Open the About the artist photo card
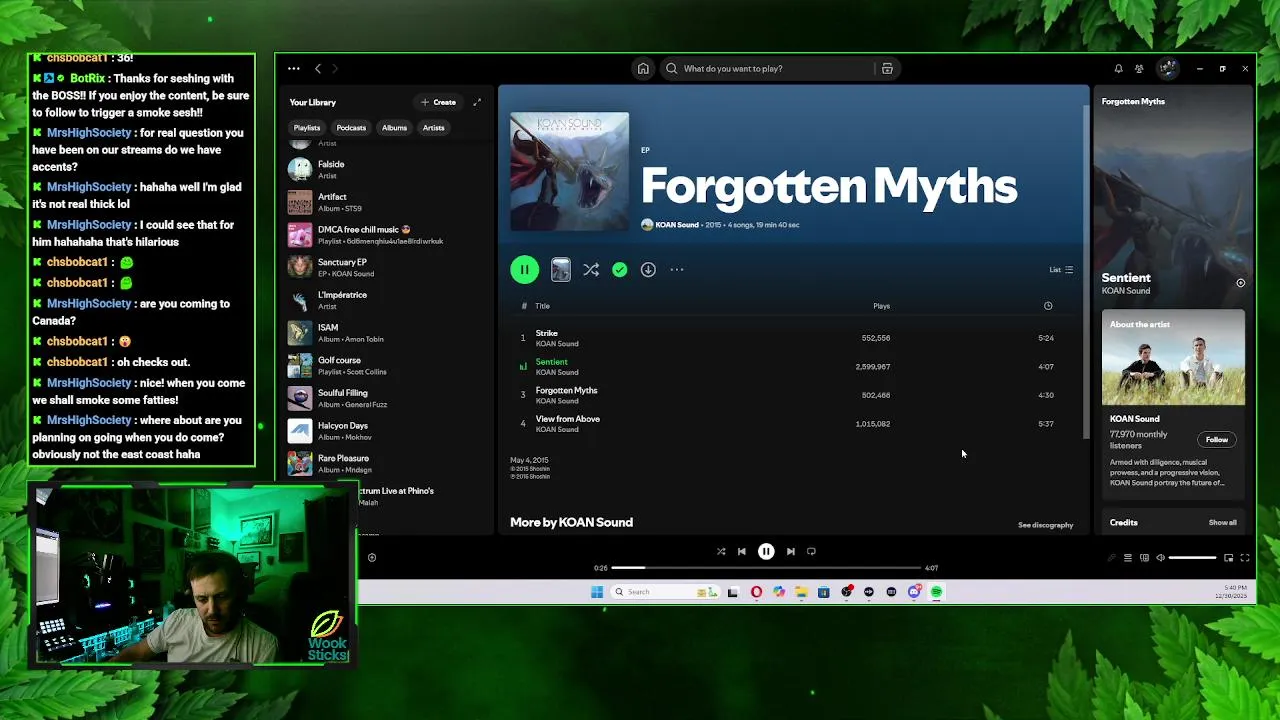1280x720 pixels. 1173,358
